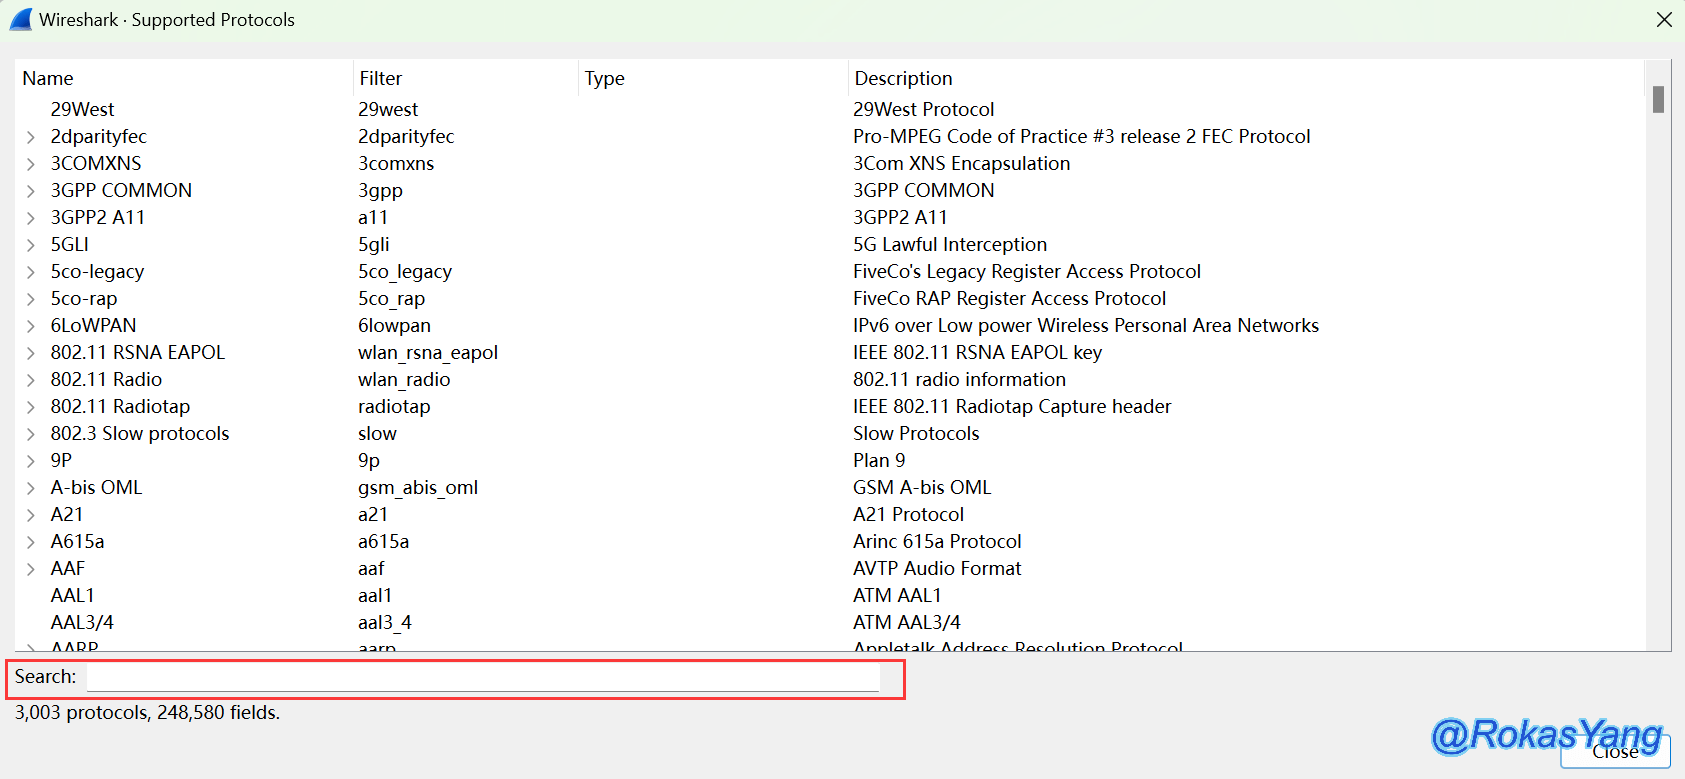The height and width of the screenshot is (779, 1685).
Task: Expand the 802.11 RSNA EAPOL row
Action: [31, 353]
